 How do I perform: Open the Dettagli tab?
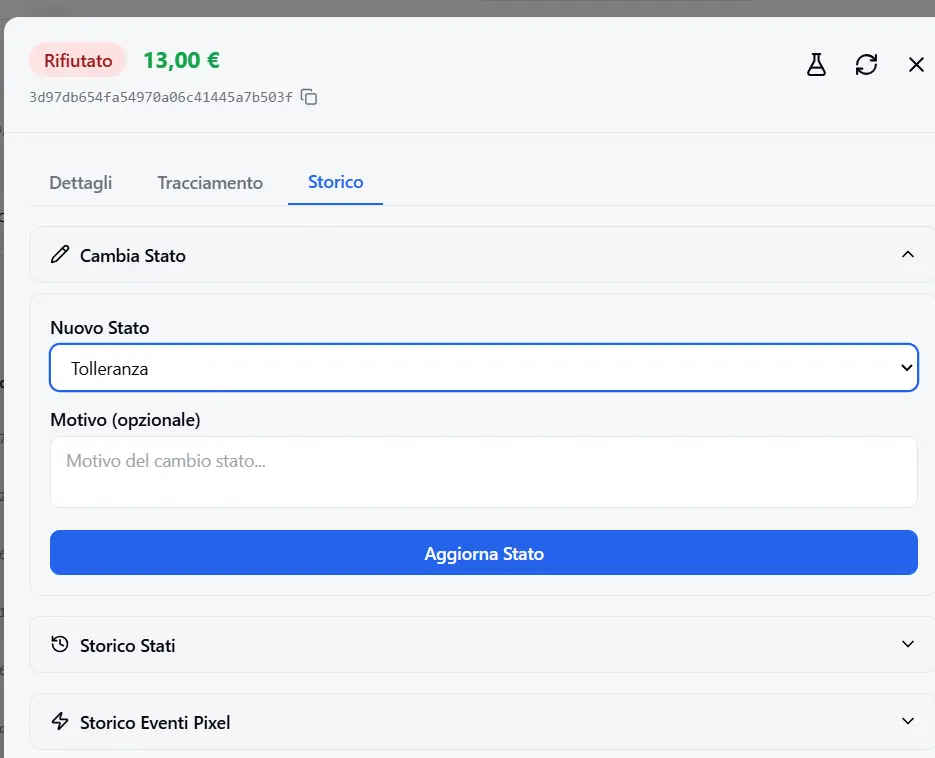(x=81, y=182)
